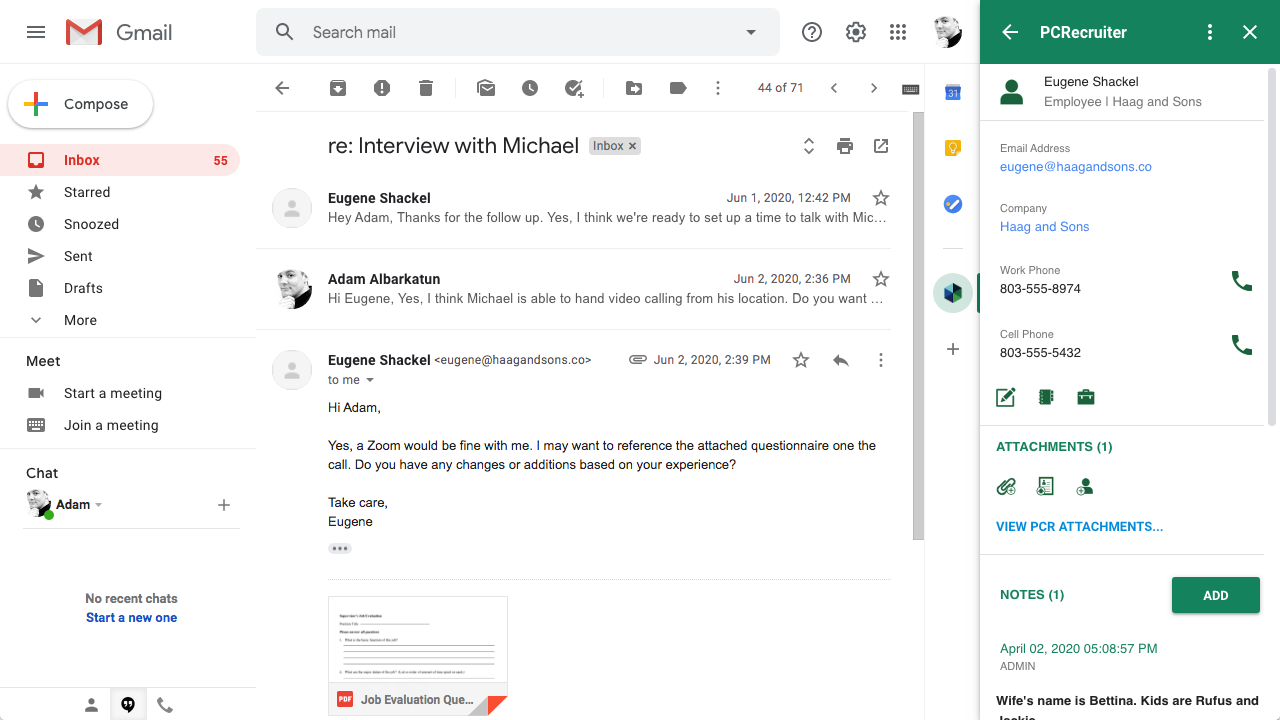Screen dimensions: 1280x720
Task: Switch to the Inbox label in the sidebar
Action: click(81, 159)
